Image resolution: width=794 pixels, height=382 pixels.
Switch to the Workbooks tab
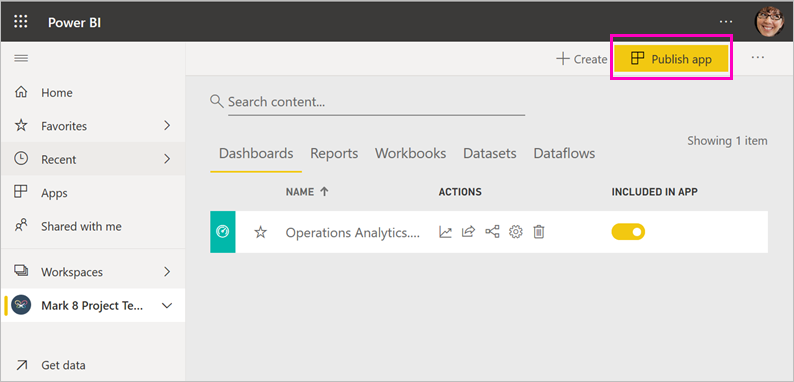pyautogui.click(x=411, y=154)
